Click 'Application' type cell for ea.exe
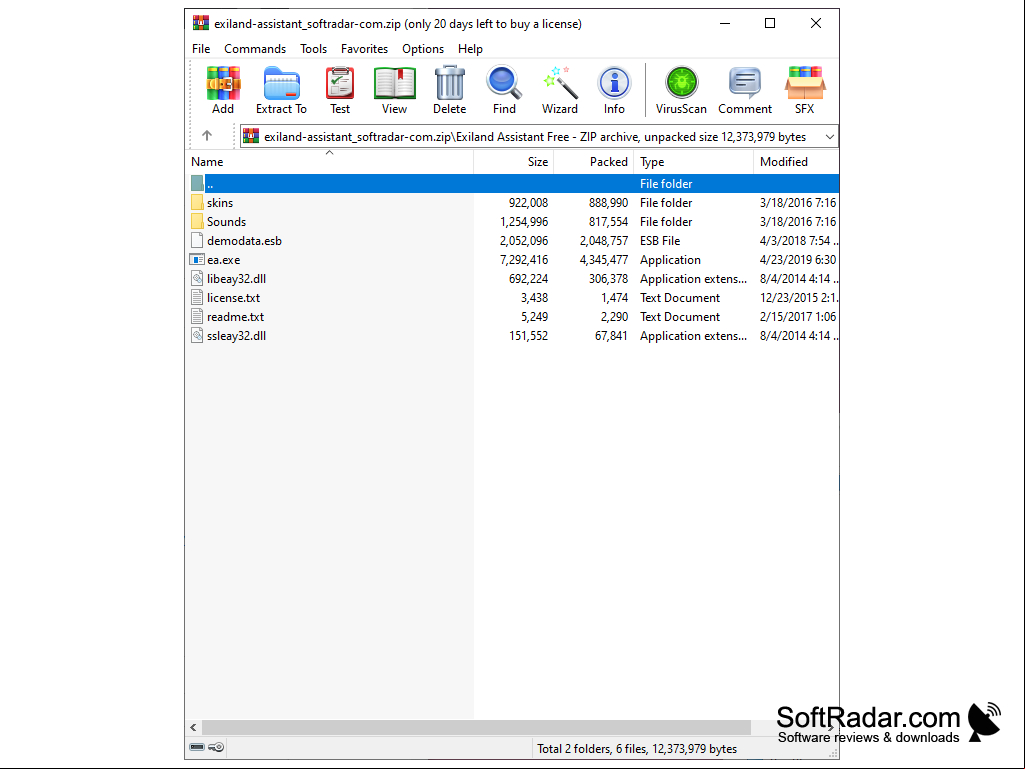The image size is (1025, 769). (670, 260)
